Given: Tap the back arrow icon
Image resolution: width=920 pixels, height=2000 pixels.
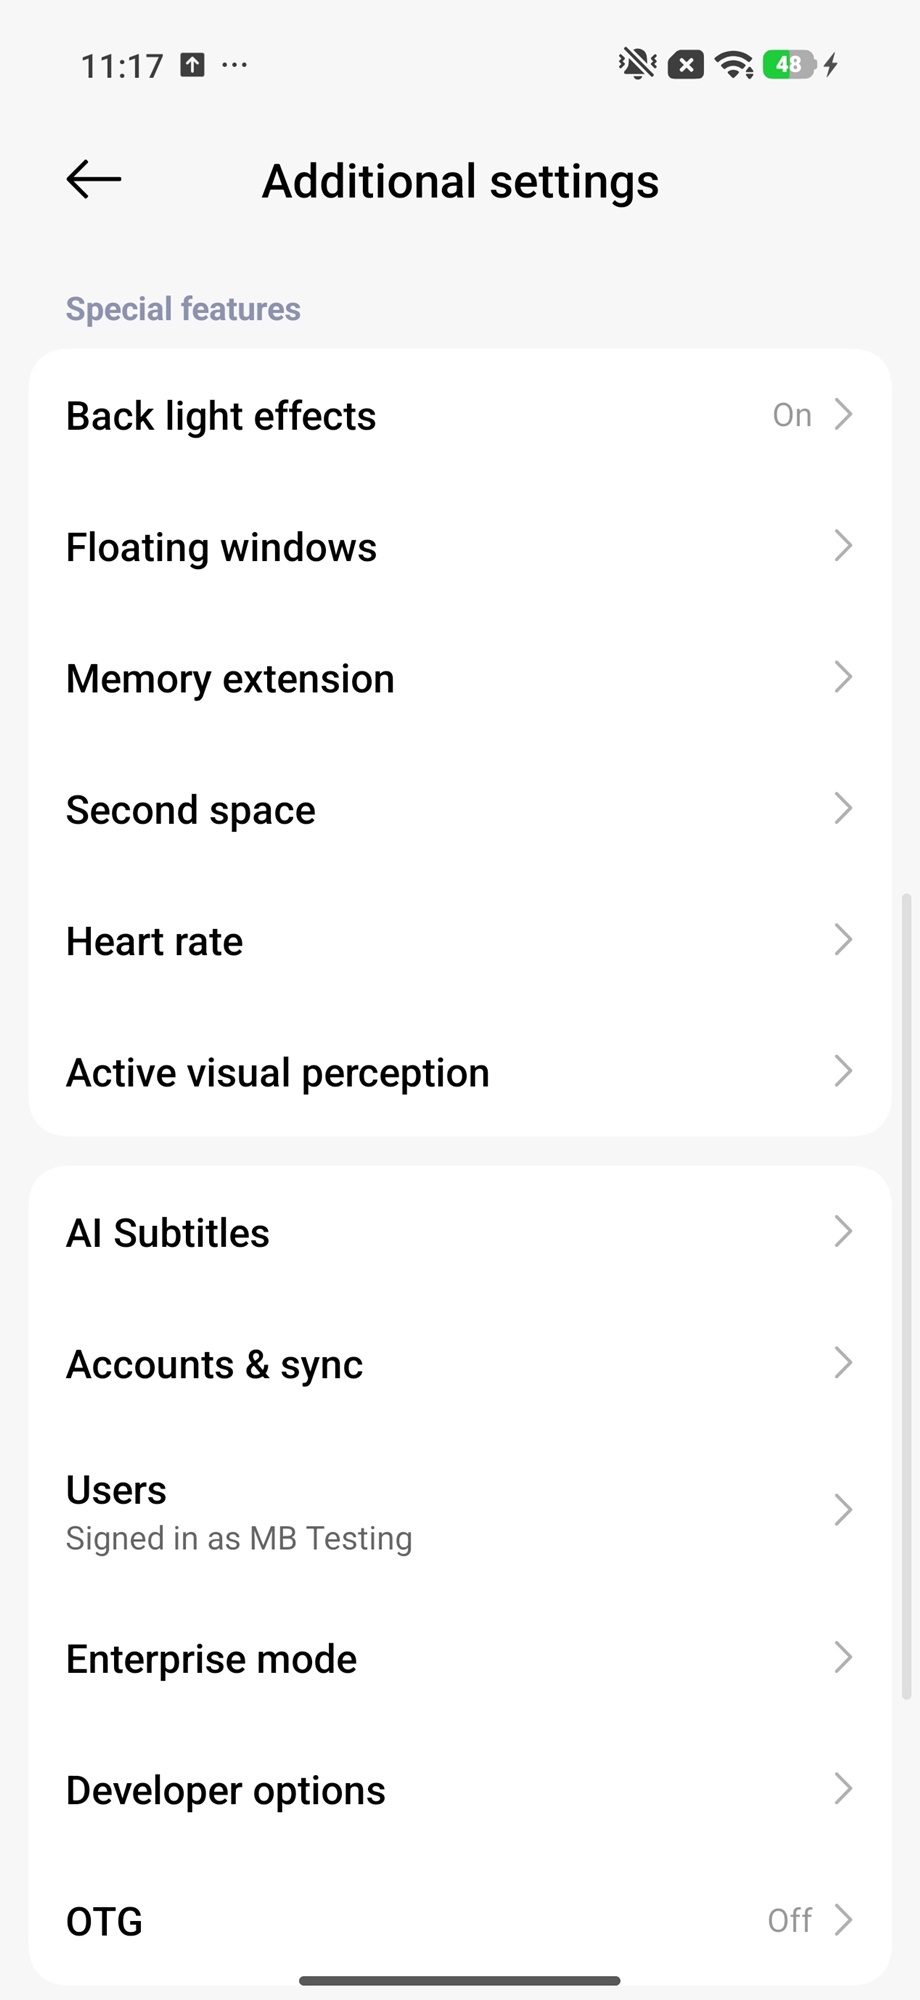Looking at the screenshot, I should [94, 180].
